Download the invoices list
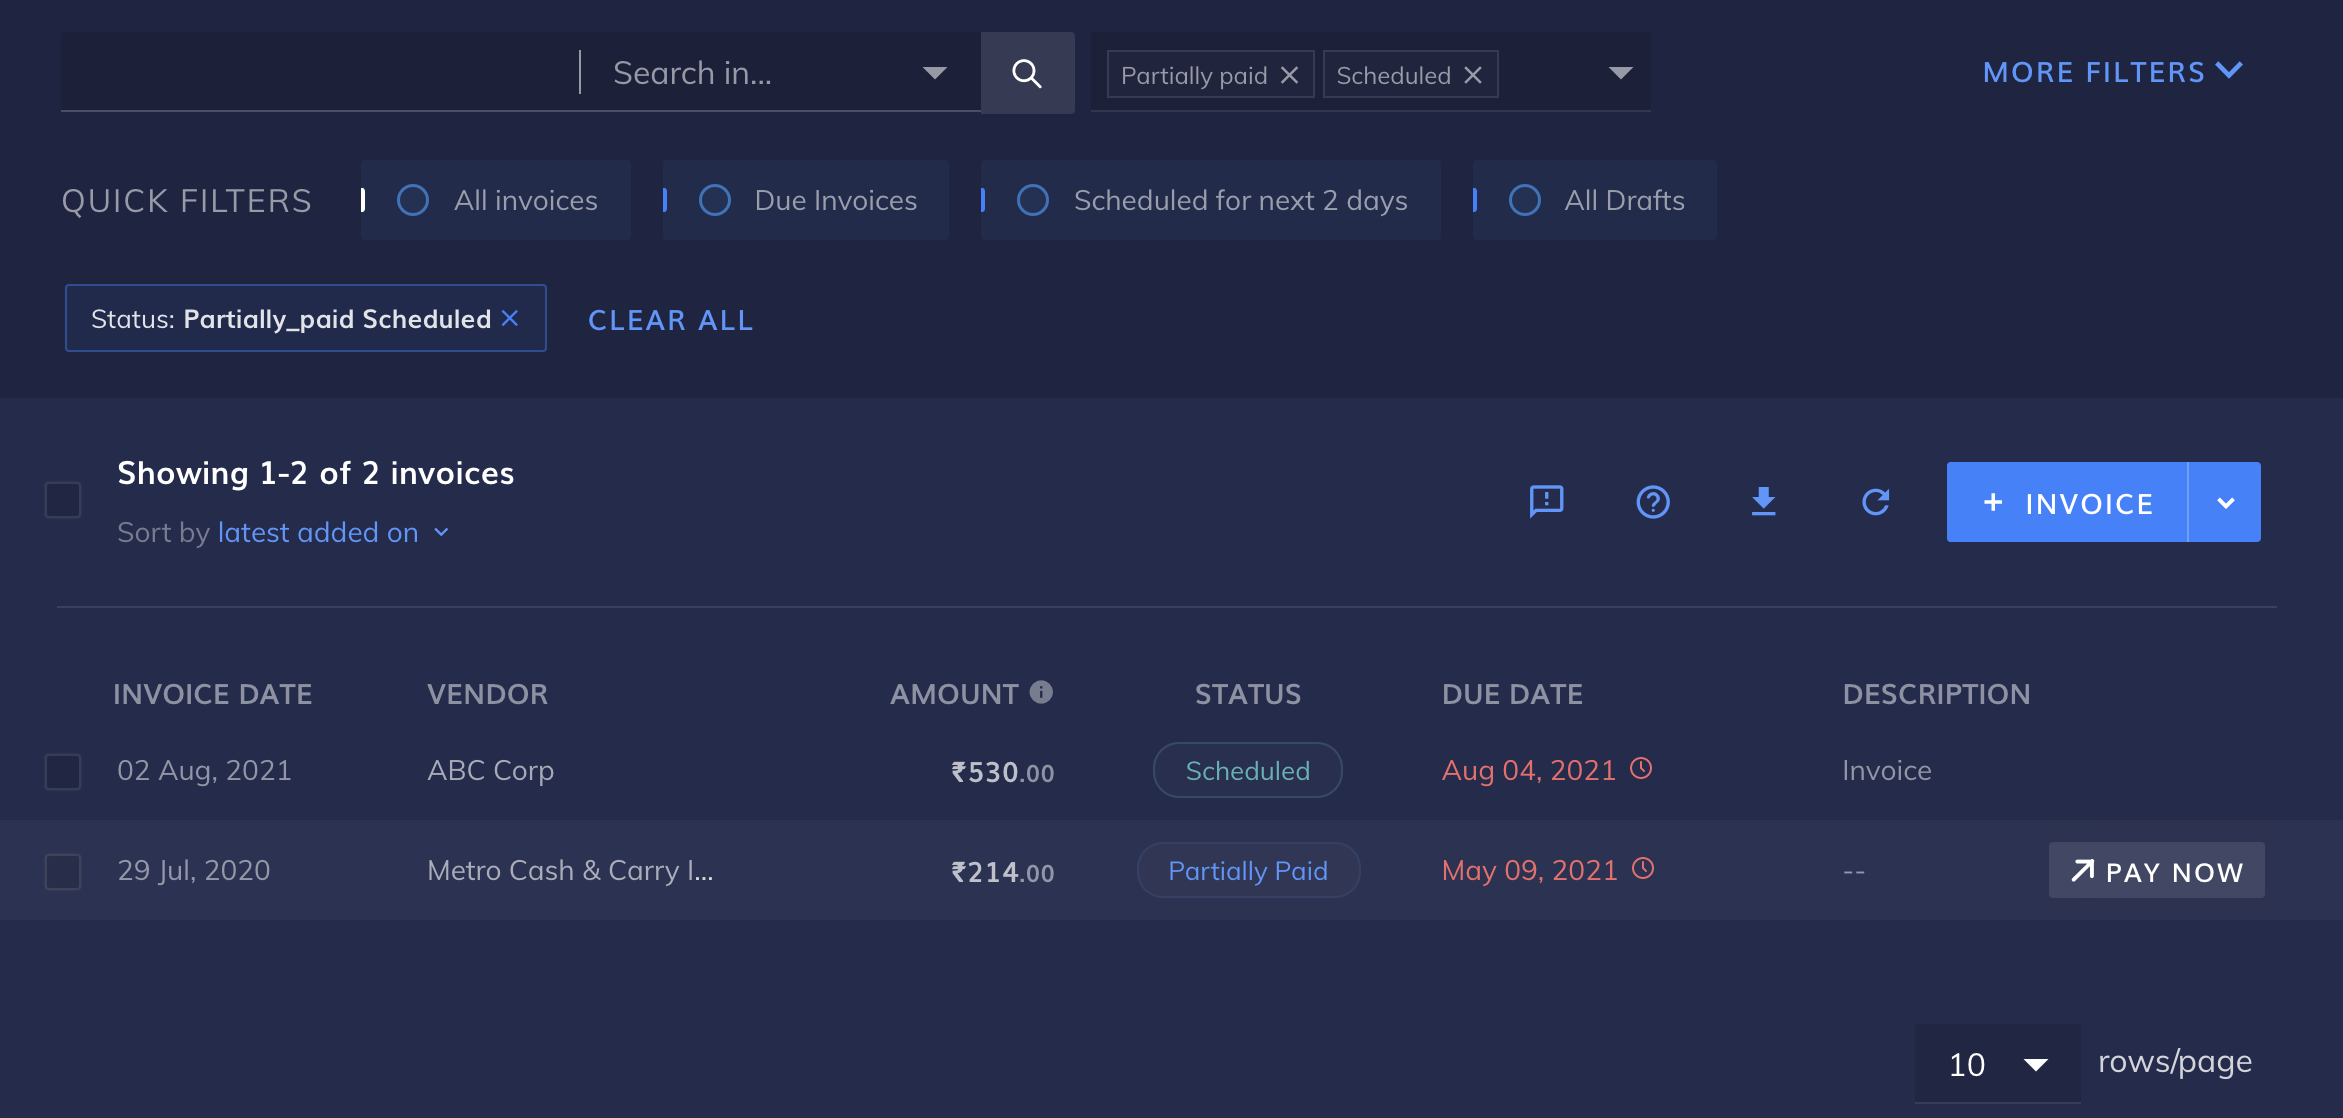 tap(1764, 501)
